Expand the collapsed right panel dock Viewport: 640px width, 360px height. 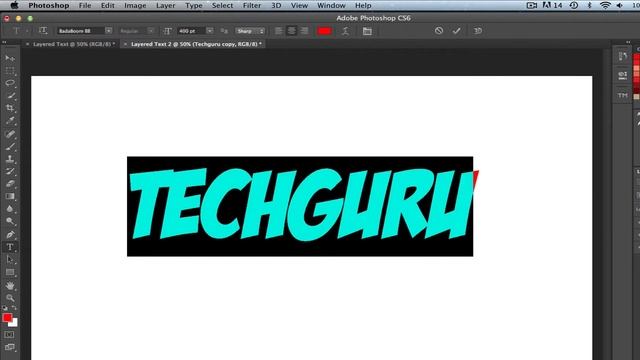pos(628,42)
